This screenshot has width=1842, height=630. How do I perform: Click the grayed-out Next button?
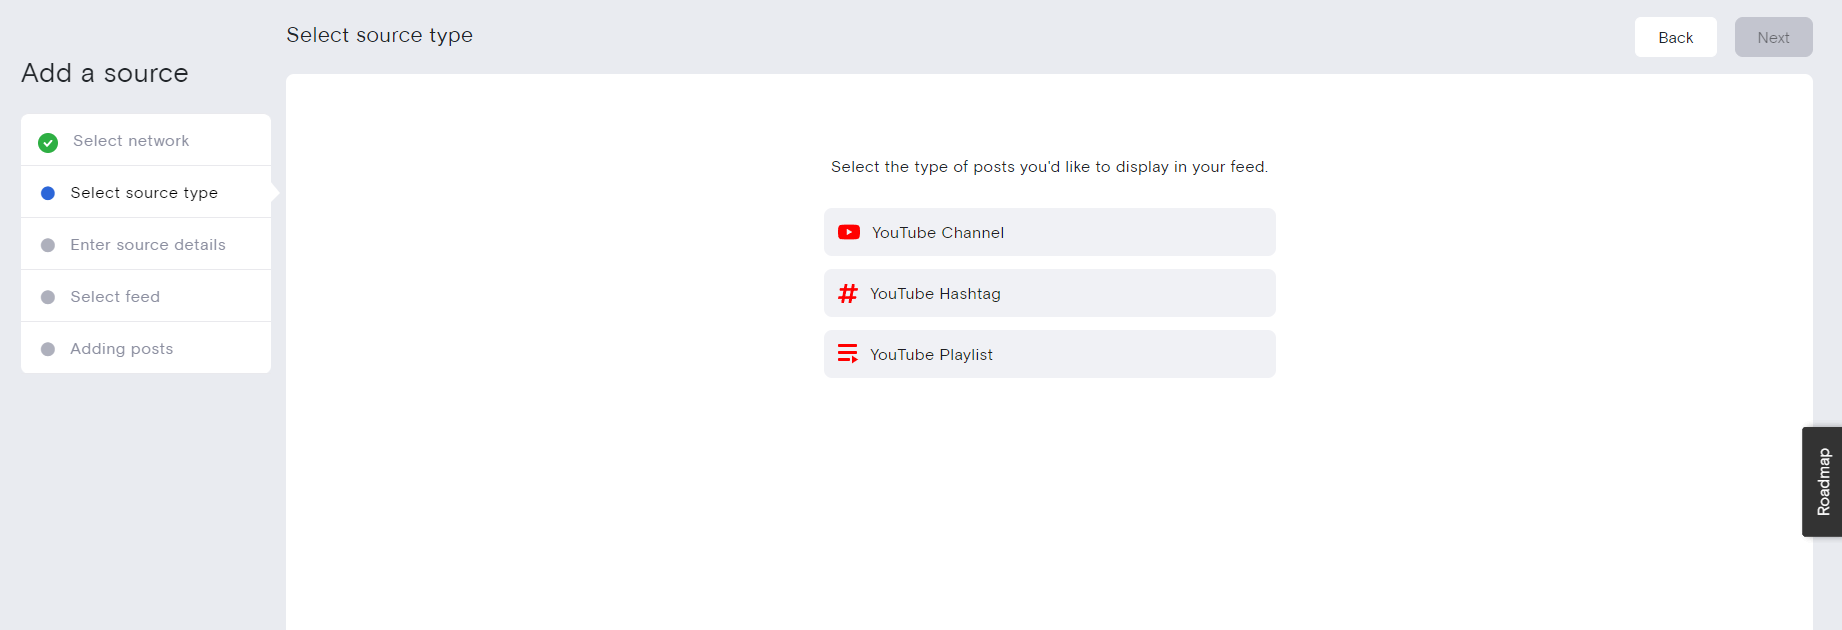pos(1773,37)
